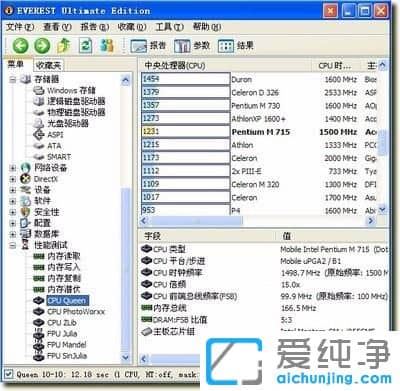This screenshot has width=400, height=391.
Task: Expand the 网络设备 tree node
Action: (x=13, y=168)
